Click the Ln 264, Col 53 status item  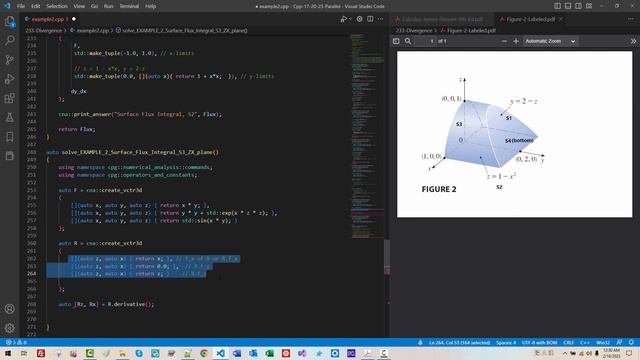point(459,342)
